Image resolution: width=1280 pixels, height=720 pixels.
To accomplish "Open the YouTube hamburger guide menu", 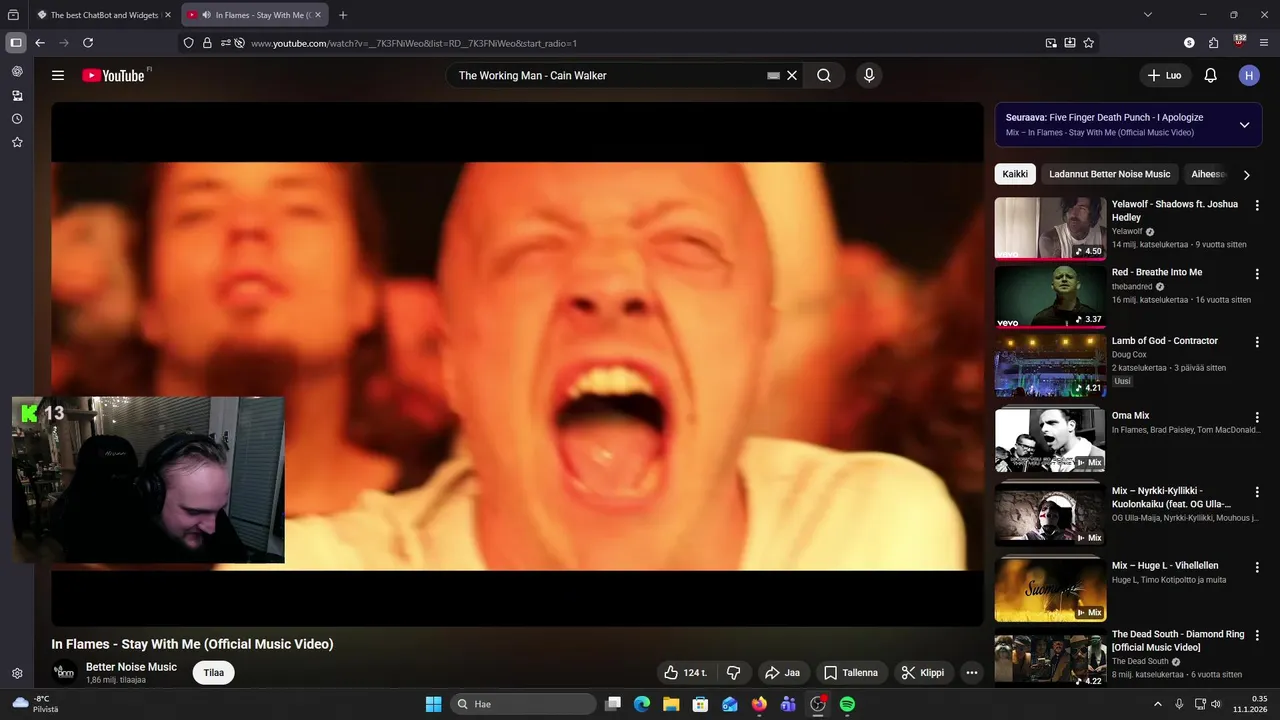I will point(58,75).
